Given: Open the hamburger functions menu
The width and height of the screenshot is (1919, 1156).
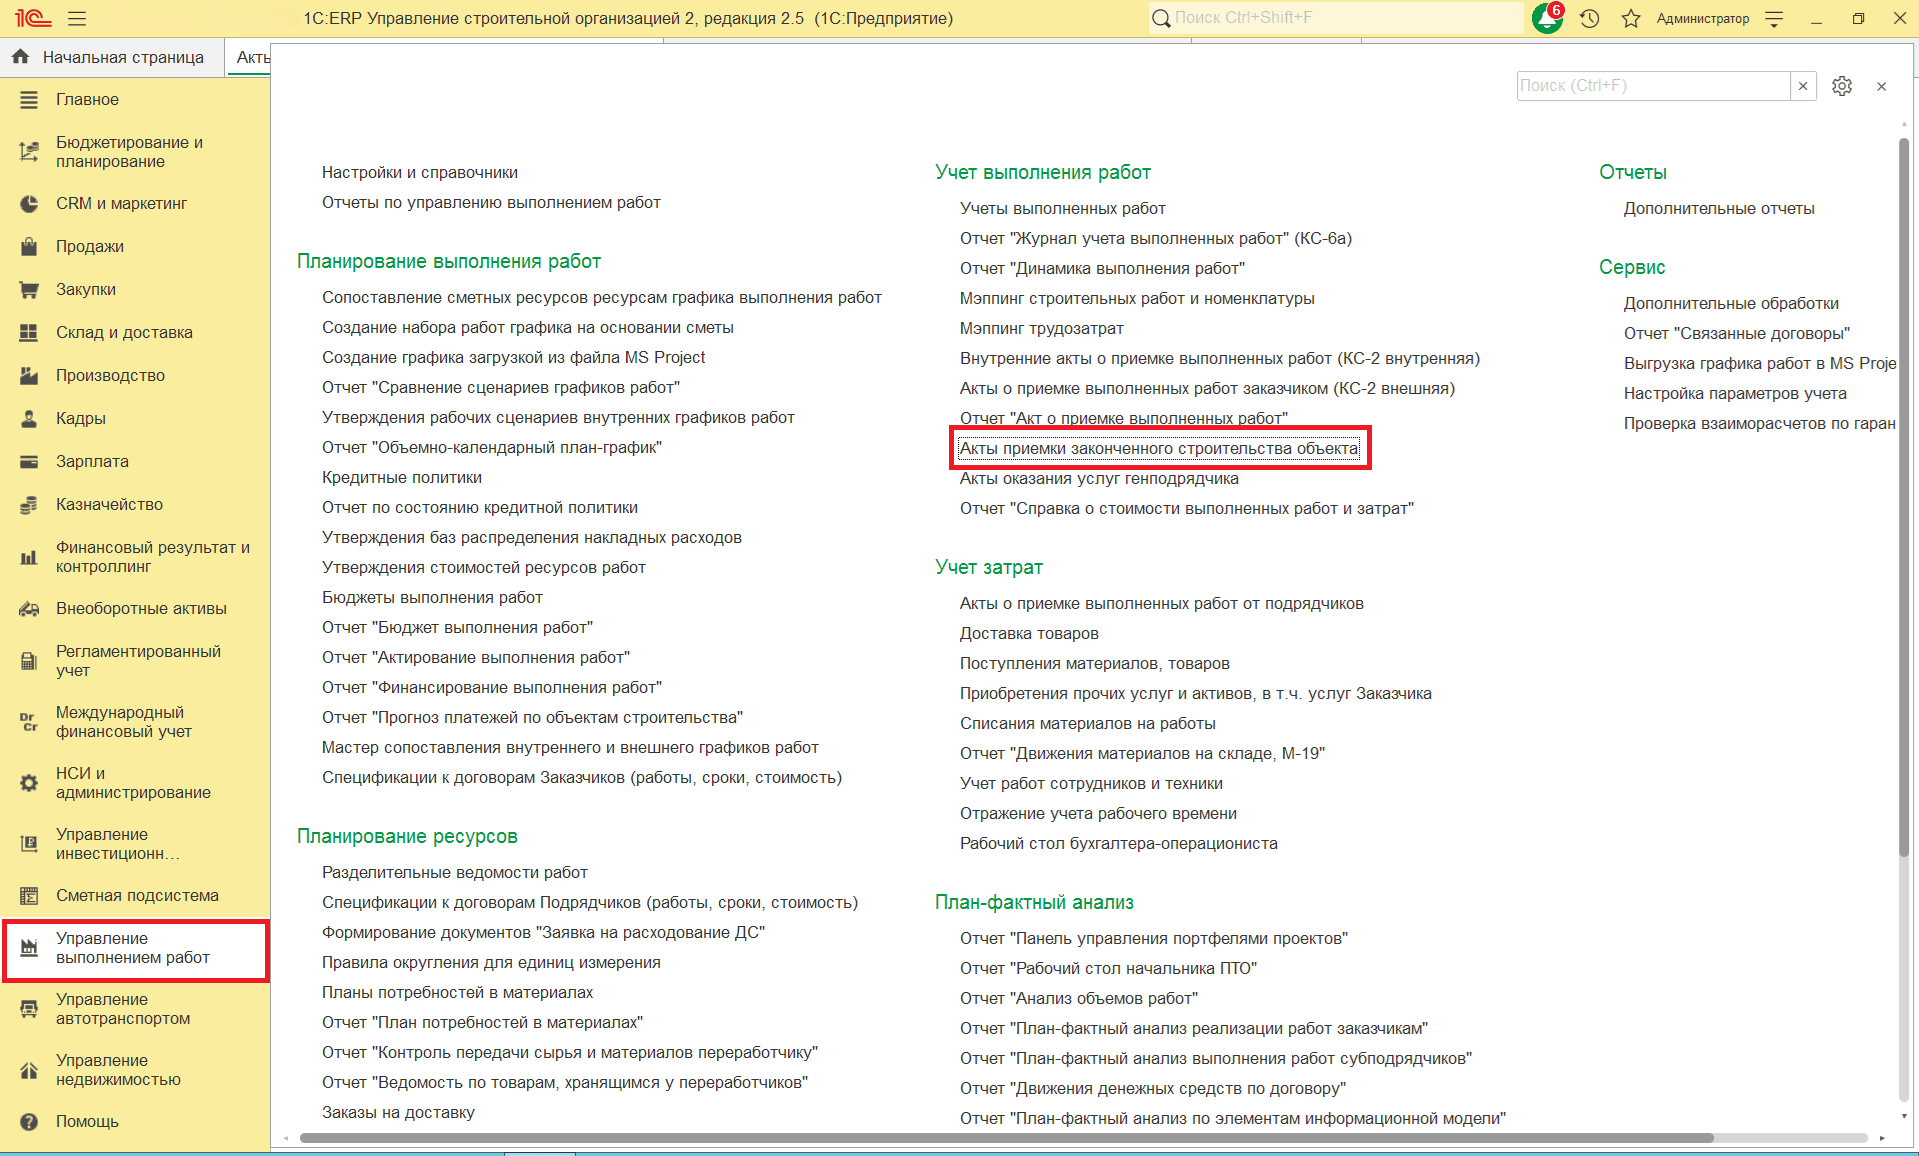Looking at the screenshot, I should point(77,18).
